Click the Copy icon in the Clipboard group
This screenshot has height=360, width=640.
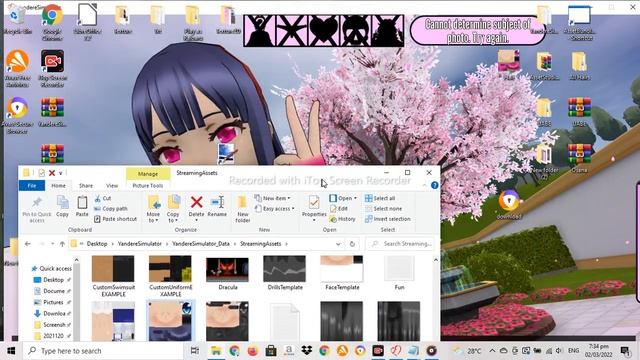click(x=62, y=206)
